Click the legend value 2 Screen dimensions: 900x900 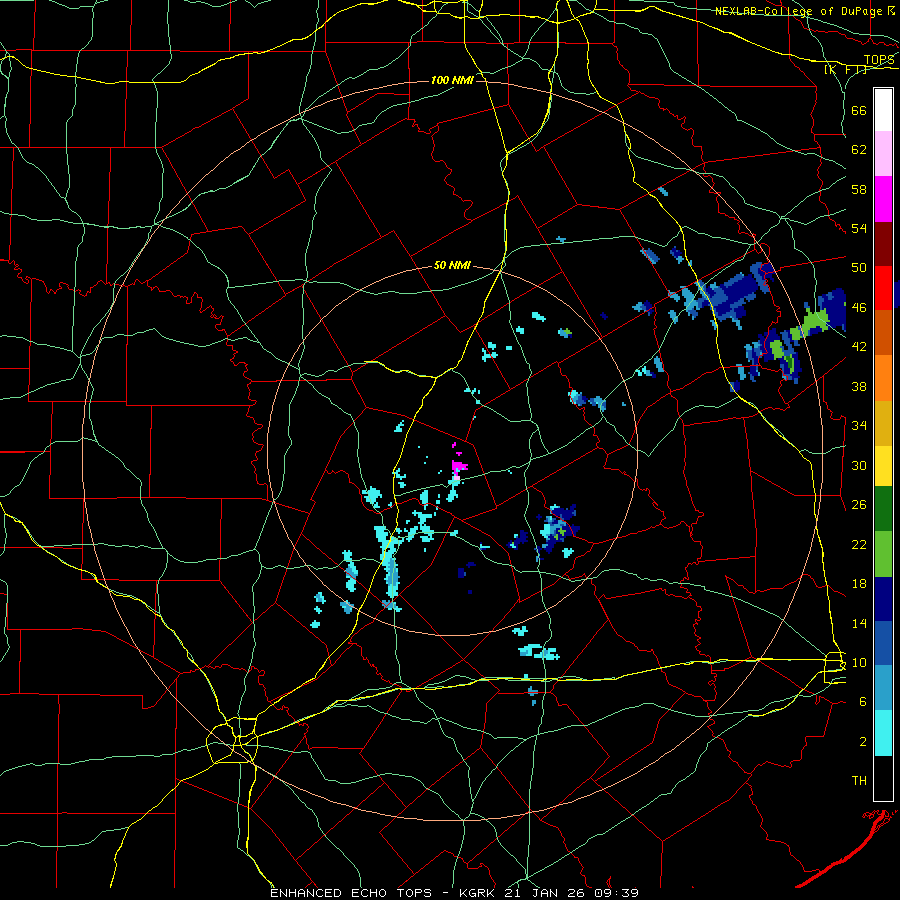[862, 742]
